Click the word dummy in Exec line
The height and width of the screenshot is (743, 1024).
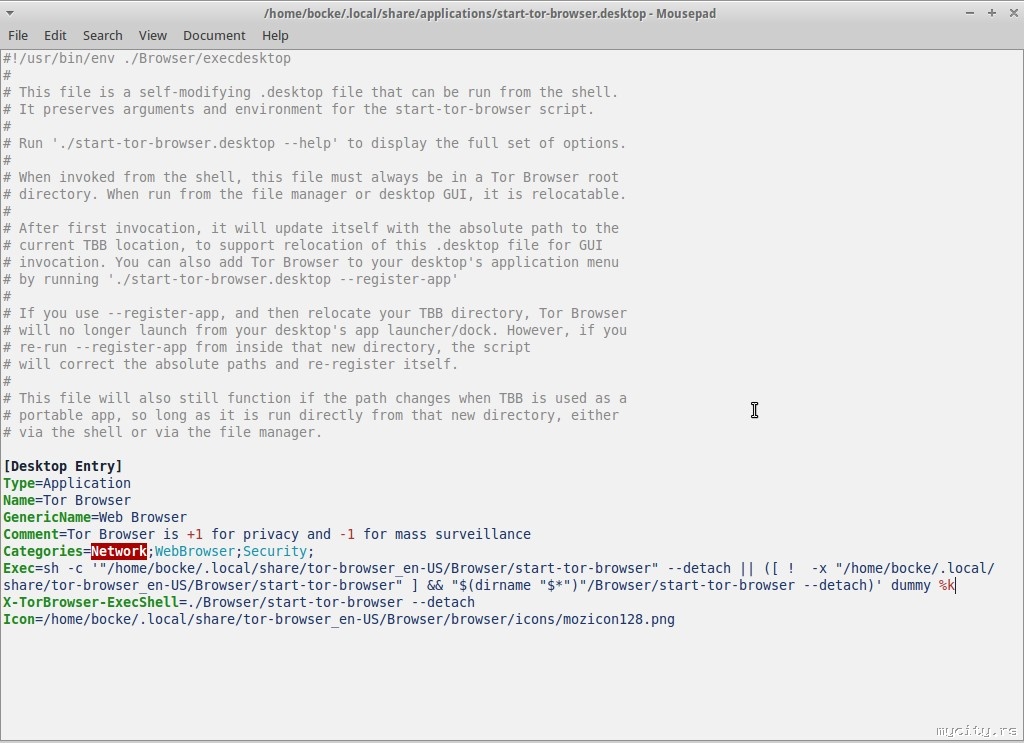click(910, 585)
